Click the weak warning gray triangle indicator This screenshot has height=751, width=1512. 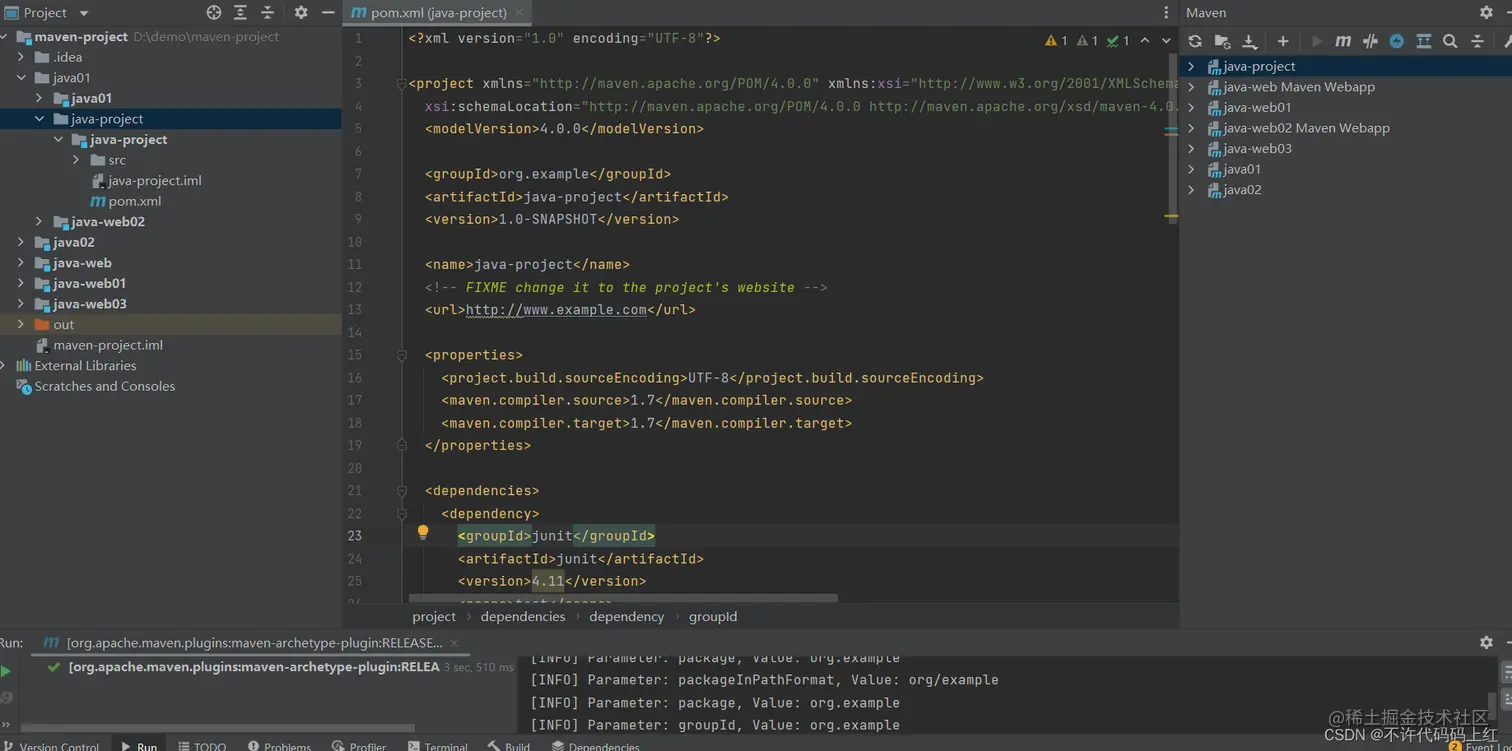click(x=1087, y=41)
